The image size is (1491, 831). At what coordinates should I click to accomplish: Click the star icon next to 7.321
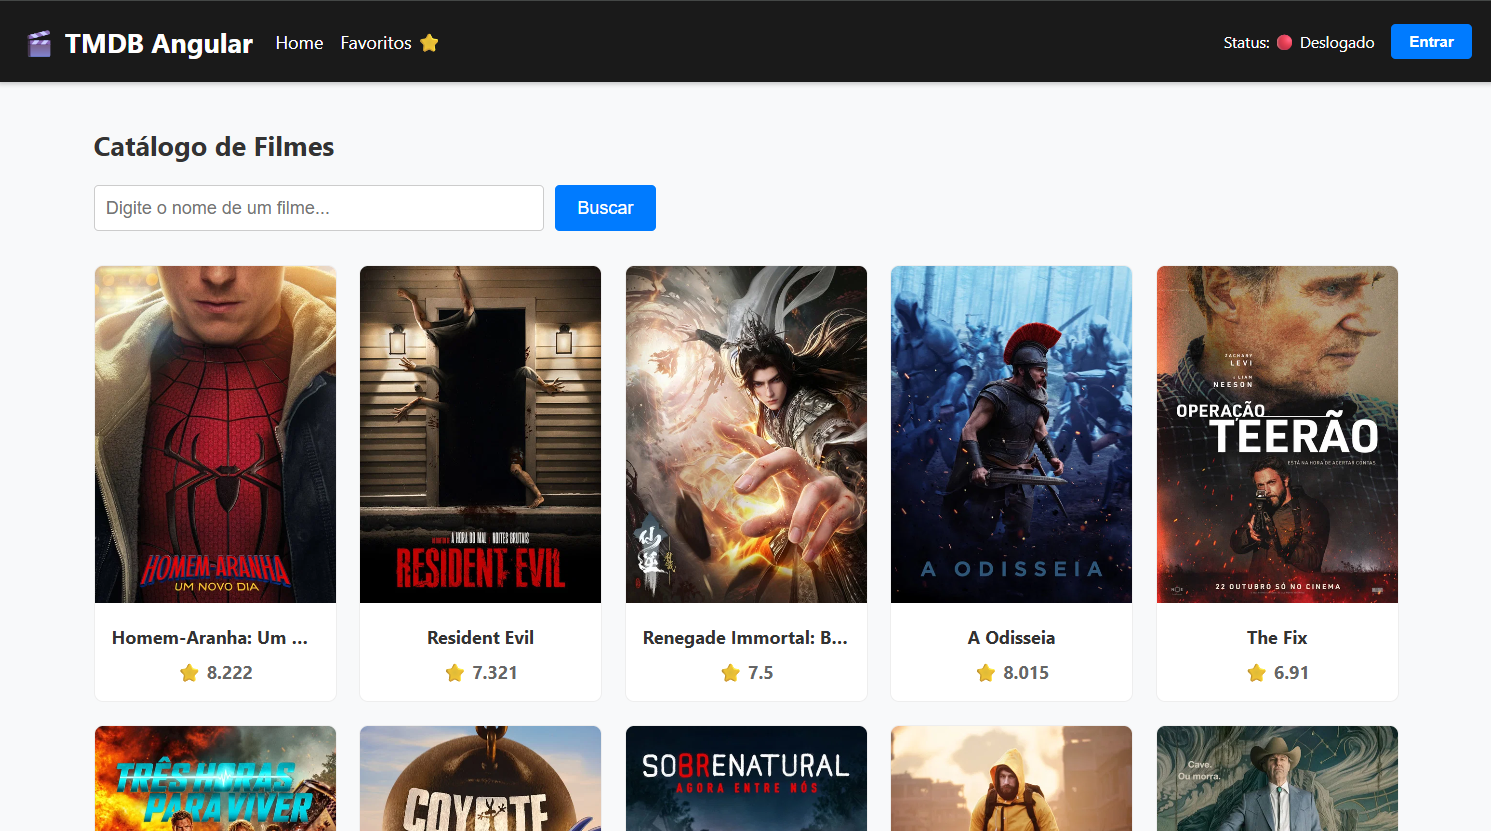pos(455,673)
